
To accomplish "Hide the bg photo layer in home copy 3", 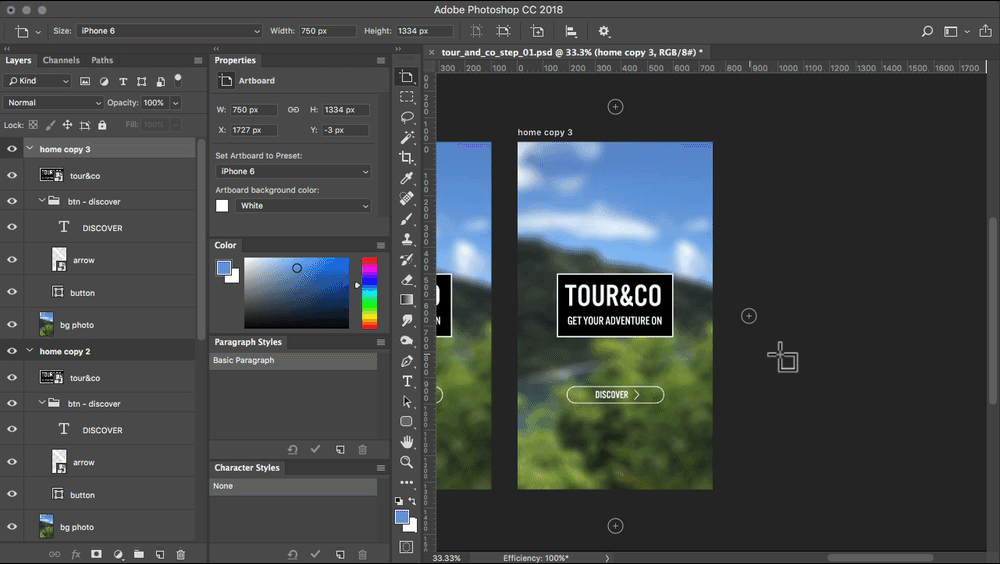I will [12, 325].
